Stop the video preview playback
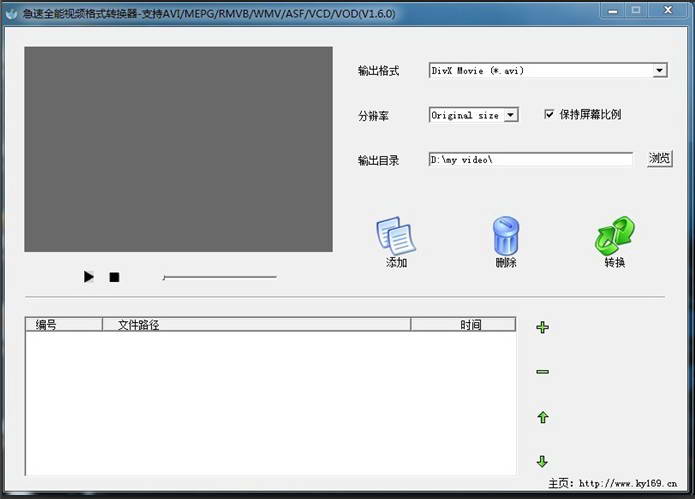The image size is (695, 499). [x=114, y=277]
